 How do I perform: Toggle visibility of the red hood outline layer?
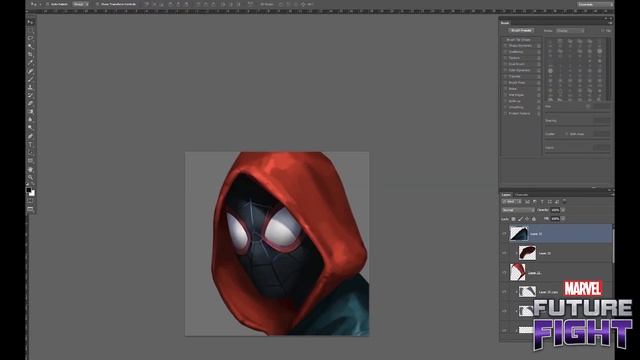(504, 273)
